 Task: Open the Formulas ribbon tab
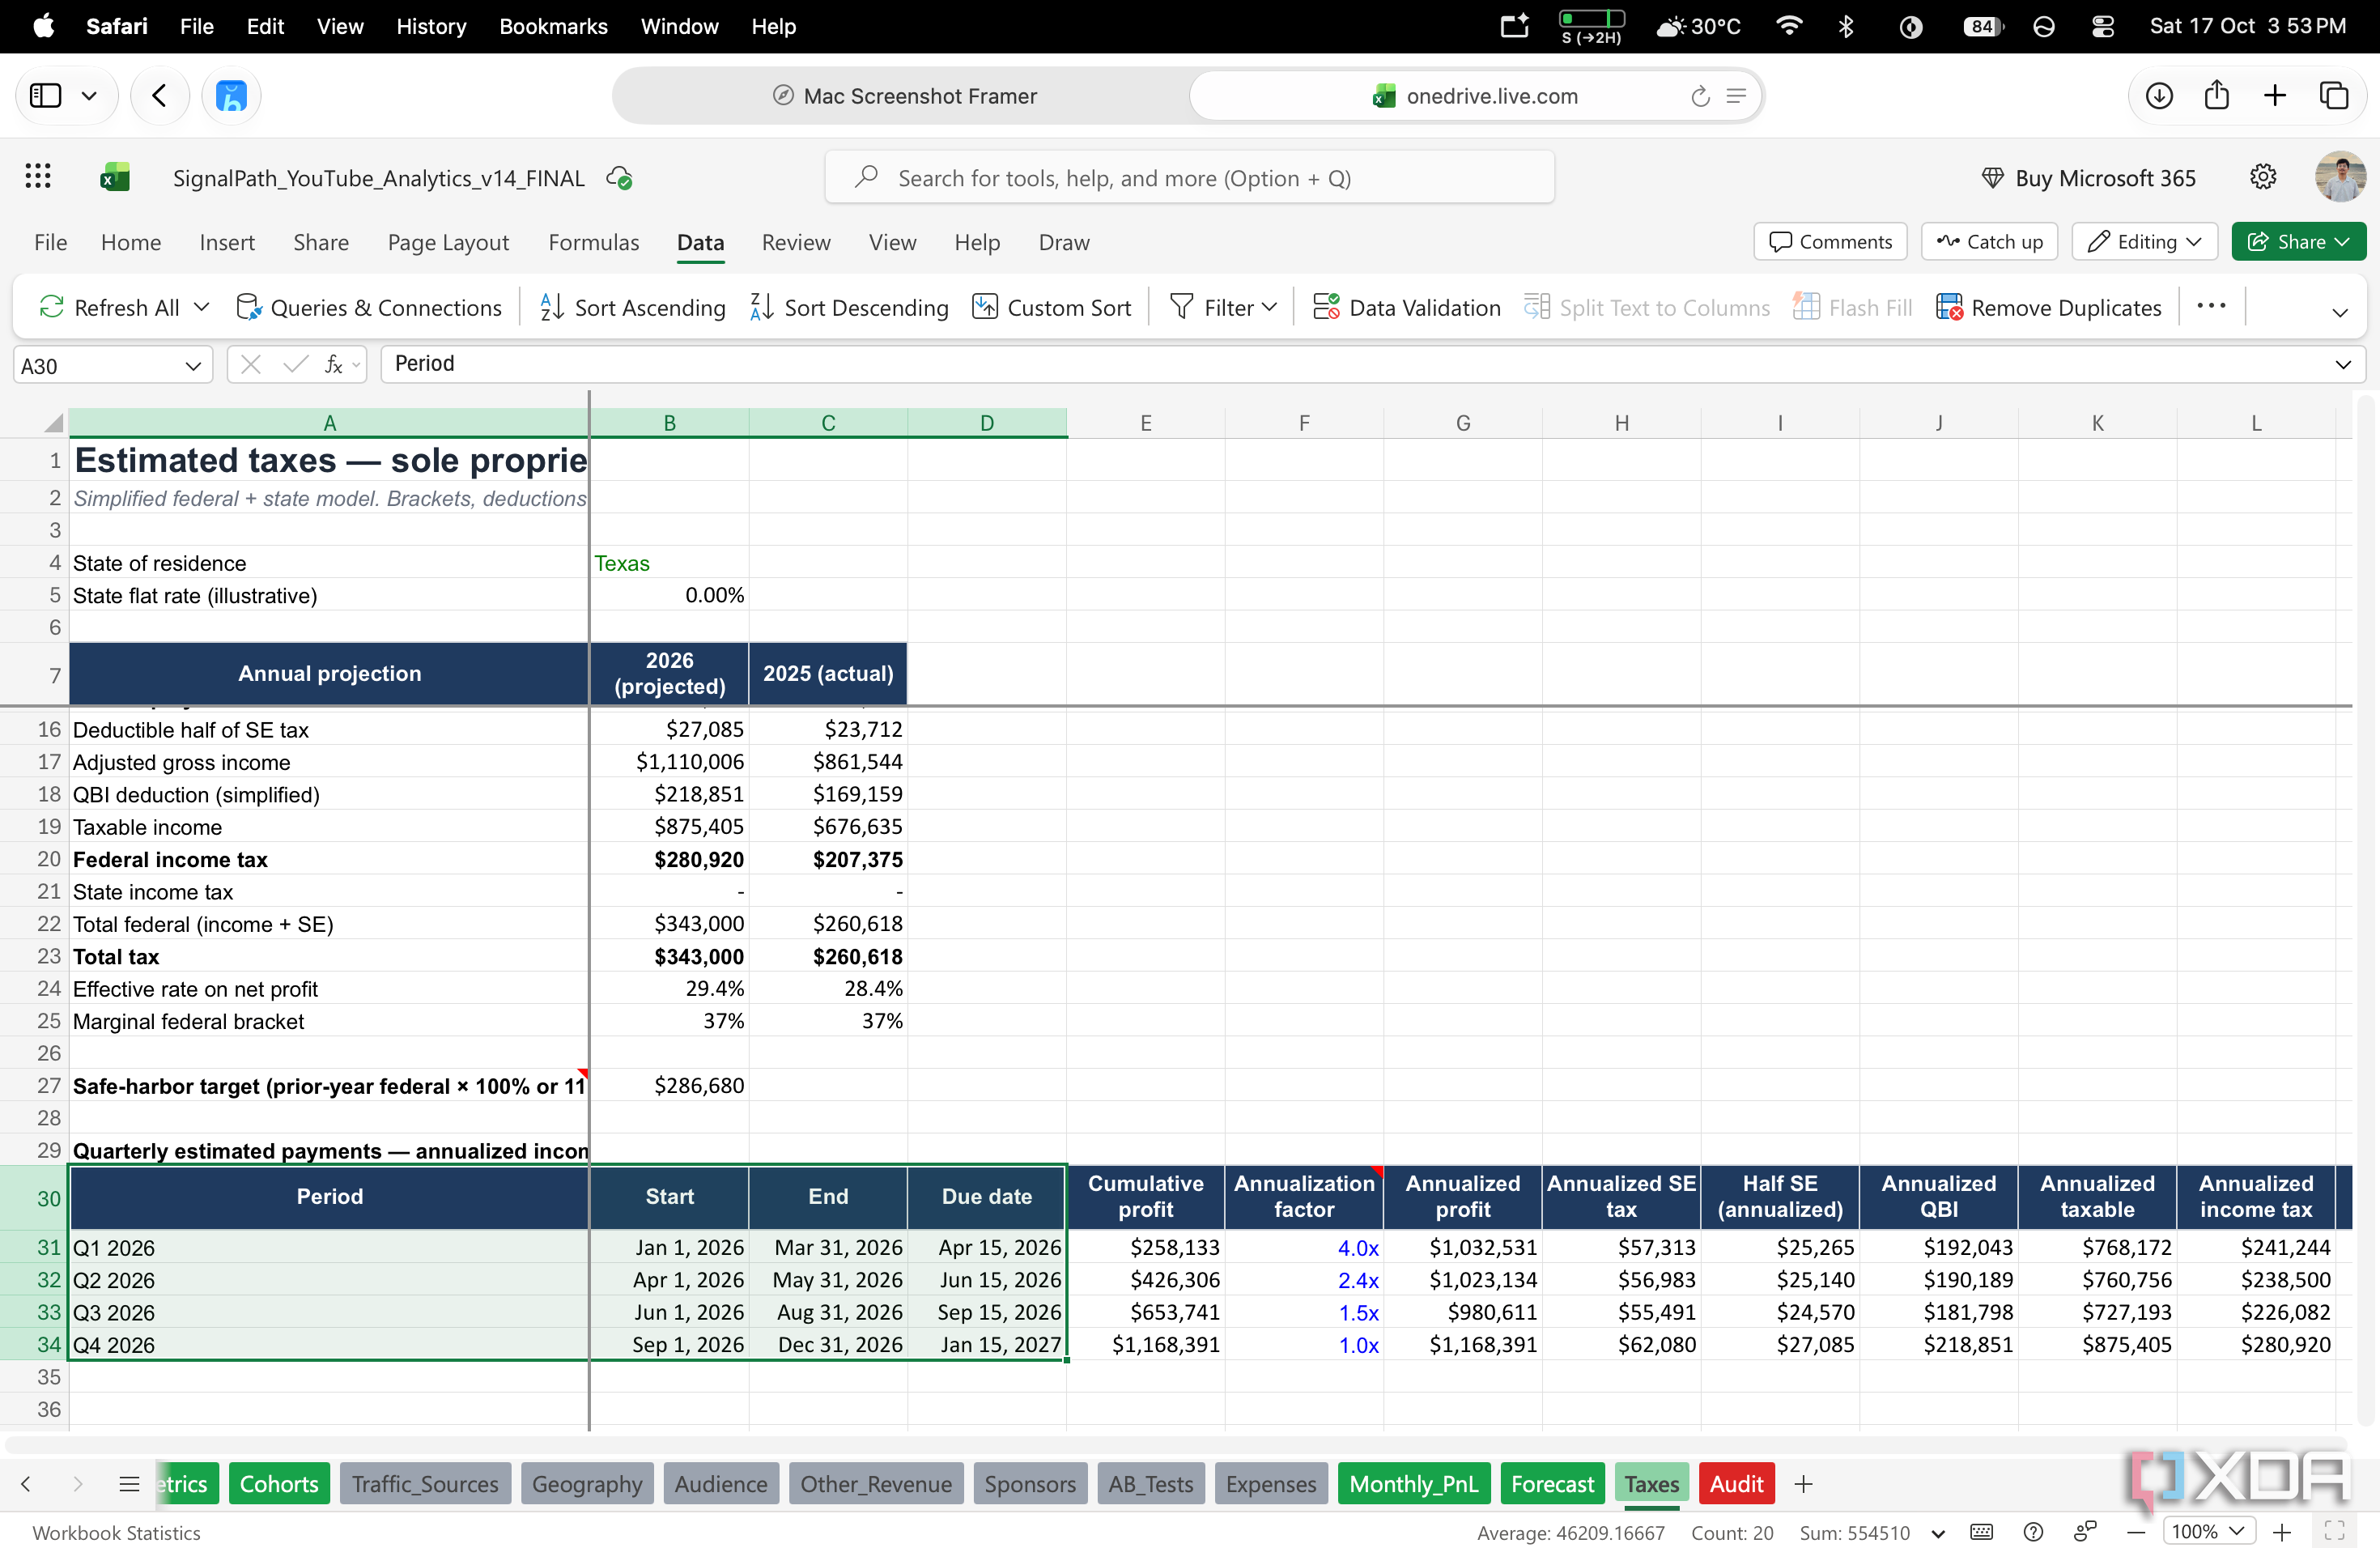tap(593, 242)
